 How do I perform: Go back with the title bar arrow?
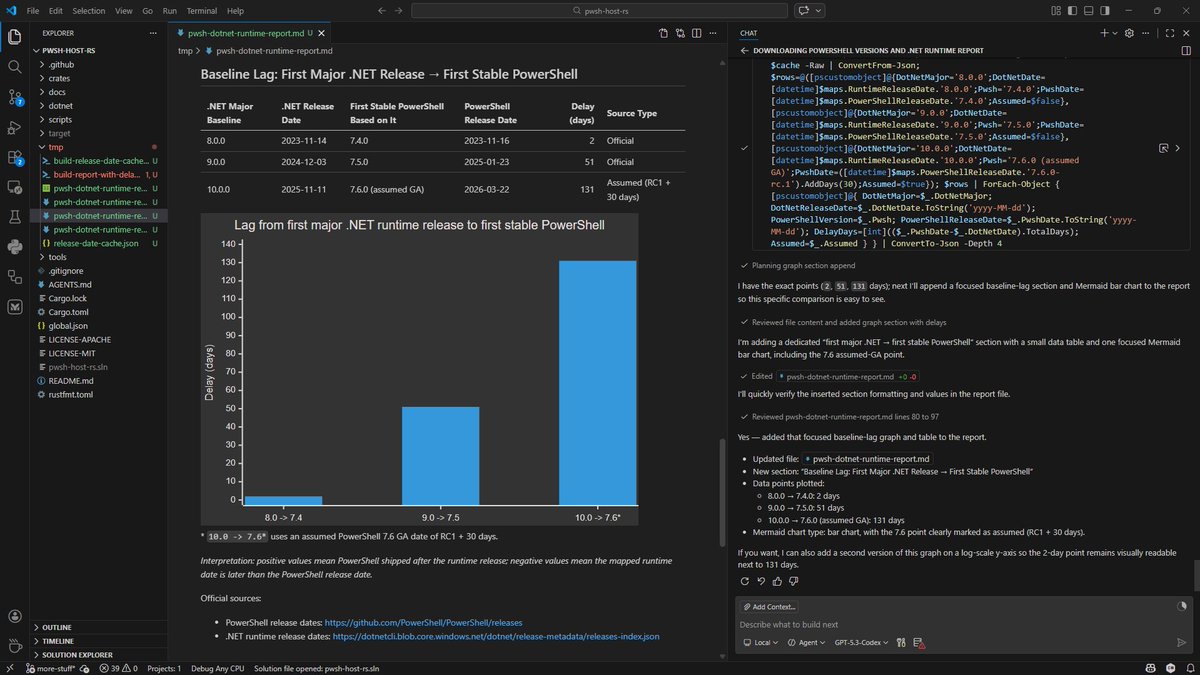(x=383, y=10)
